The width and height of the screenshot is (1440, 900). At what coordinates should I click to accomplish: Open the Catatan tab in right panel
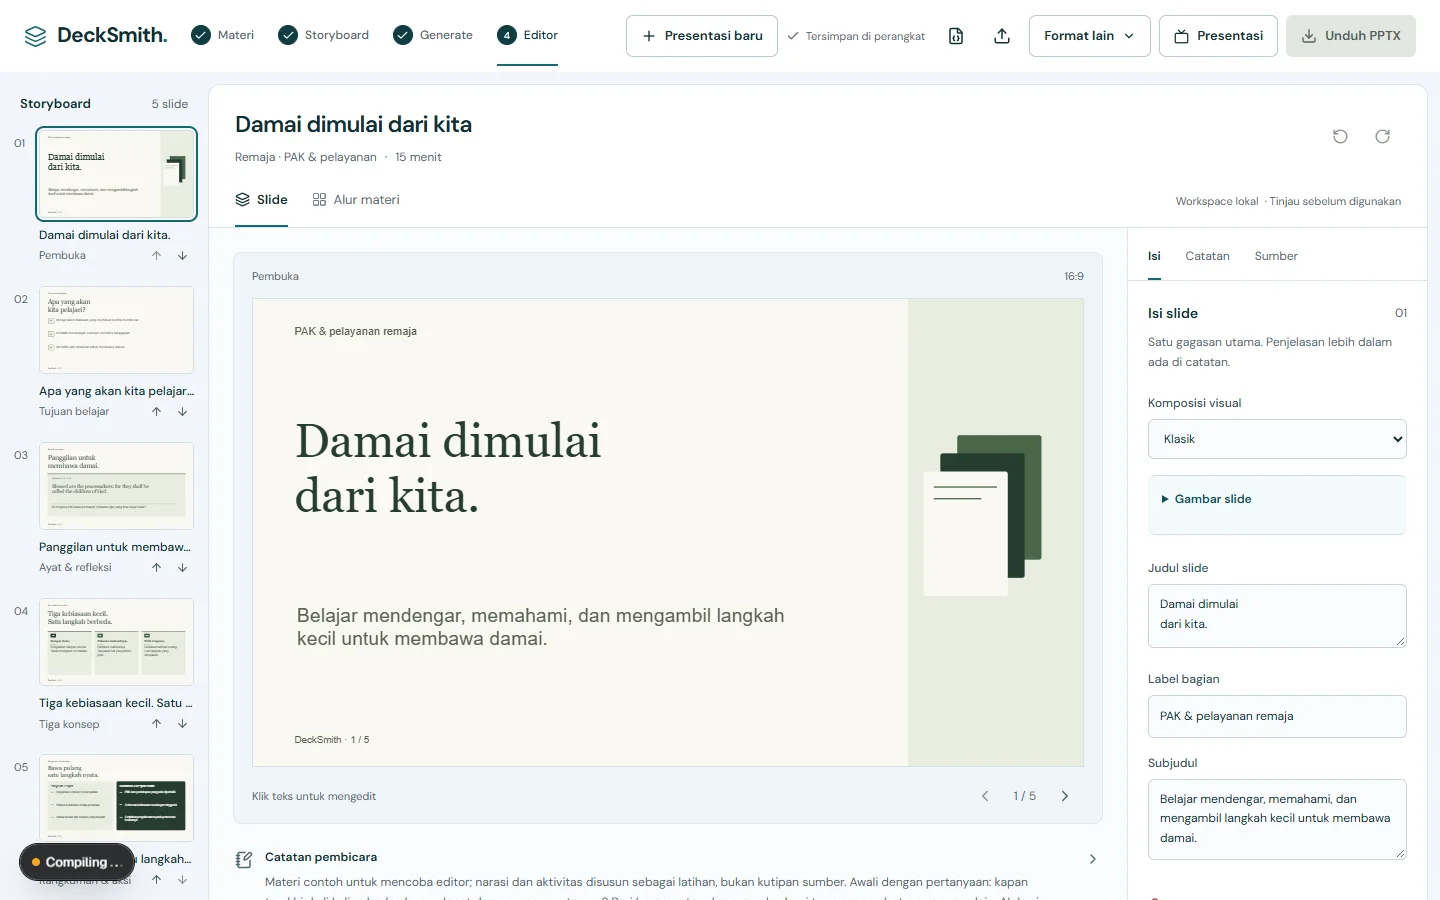tap(1207, 256)
